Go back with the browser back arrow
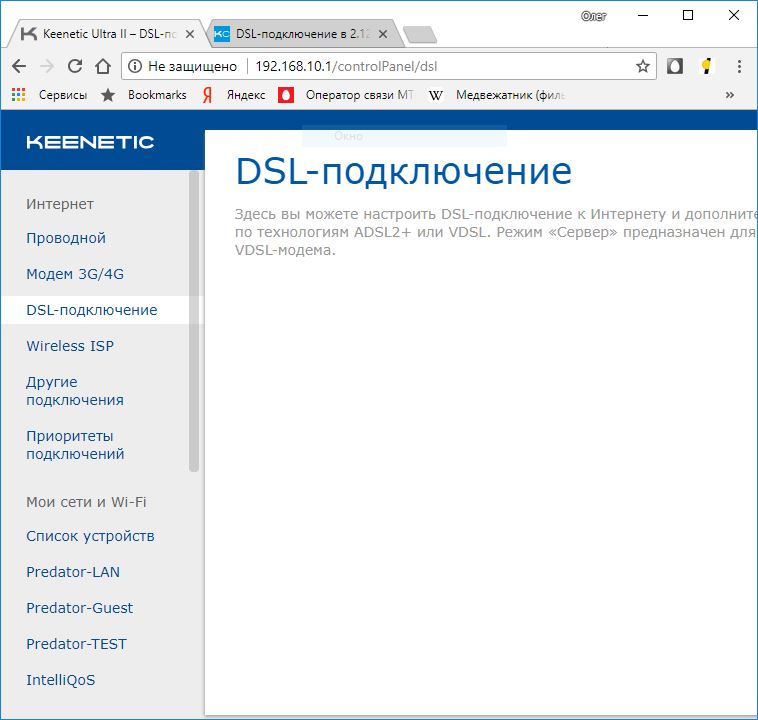Viewport: 758px width, 720px height. pyautogui.click(x=19, y=66)
